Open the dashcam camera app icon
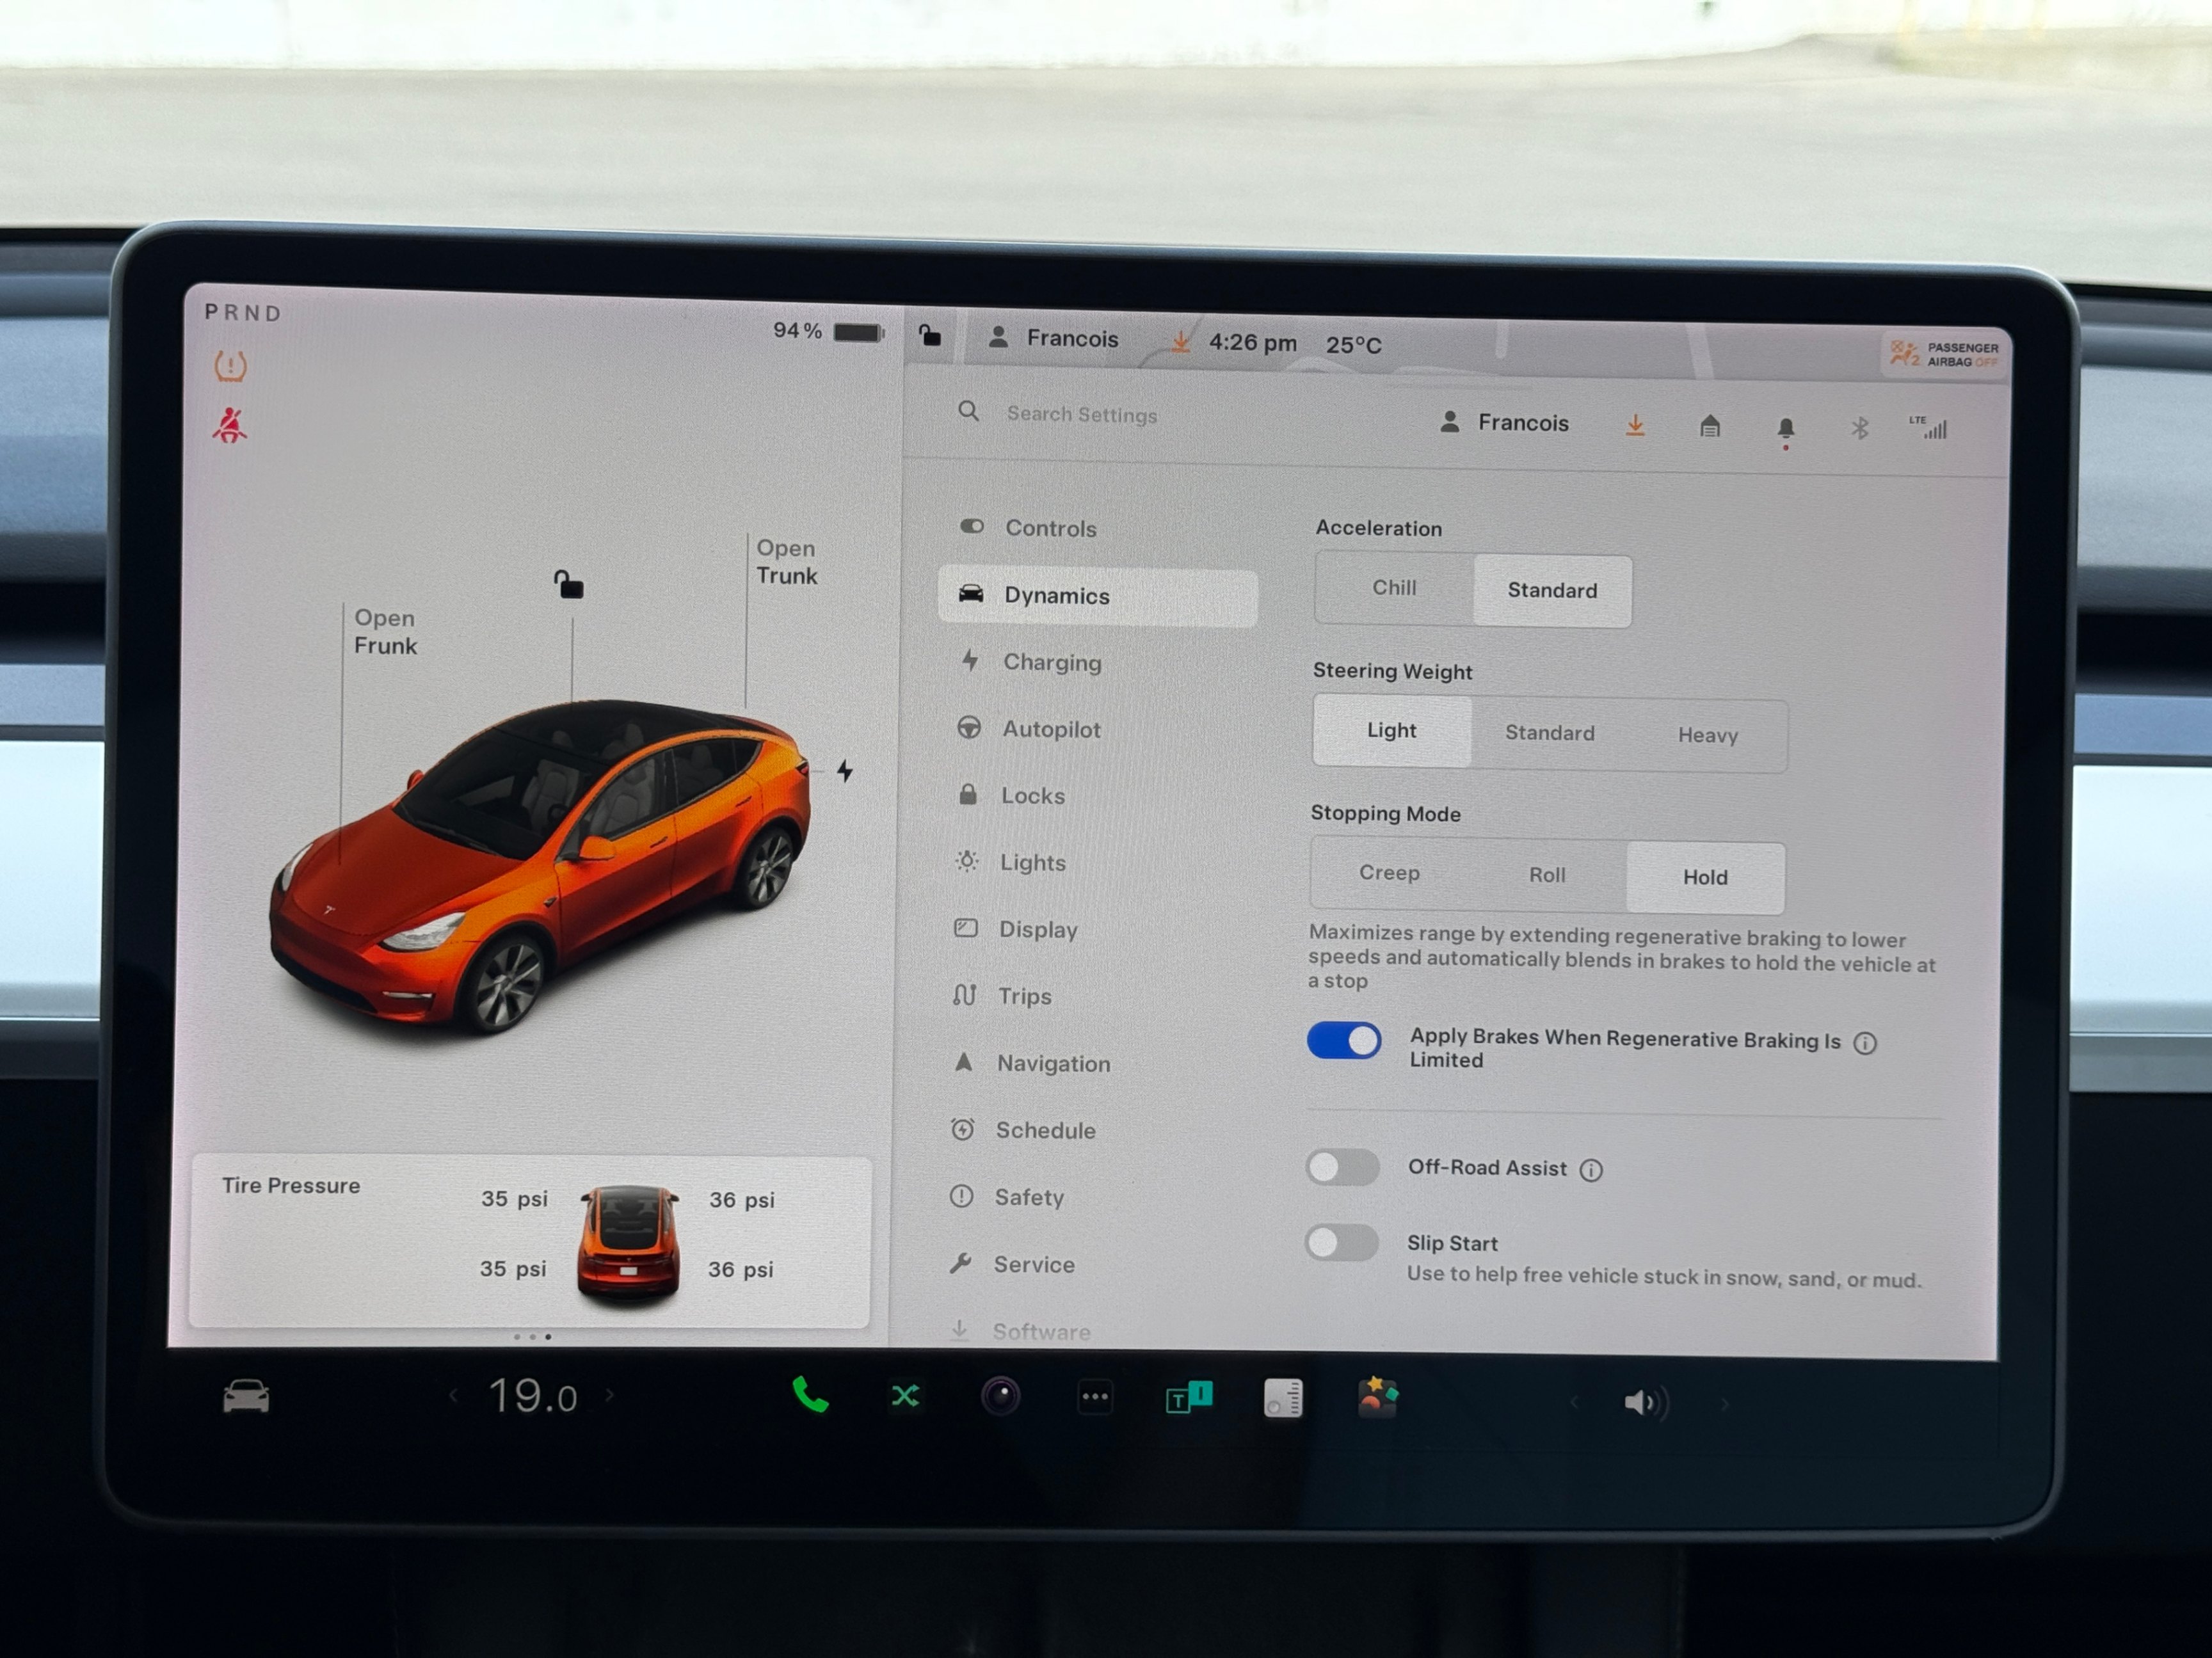The height and width of the screenshot is (1658, 2212). tap(1000, 1396)
